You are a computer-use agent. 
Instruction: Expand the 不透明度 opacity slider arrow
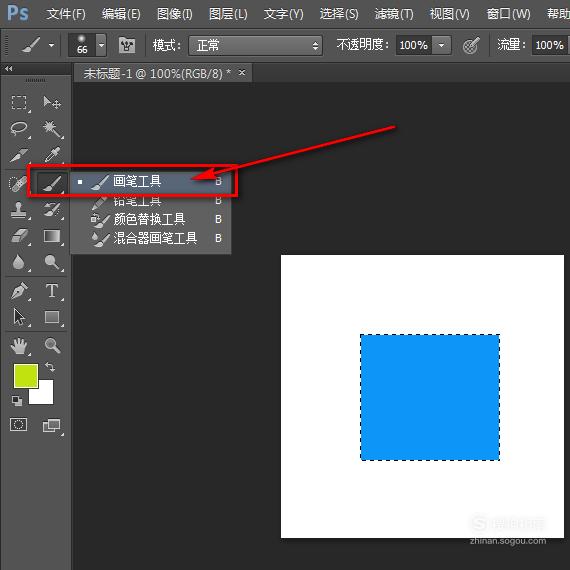click(x=441, y=45)
